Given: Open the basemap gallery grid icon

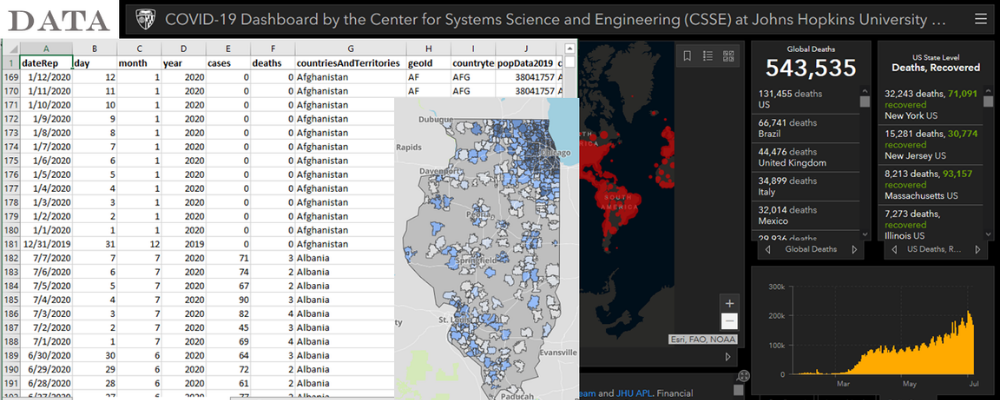Looking at the screenshot, I should [728, 56].
